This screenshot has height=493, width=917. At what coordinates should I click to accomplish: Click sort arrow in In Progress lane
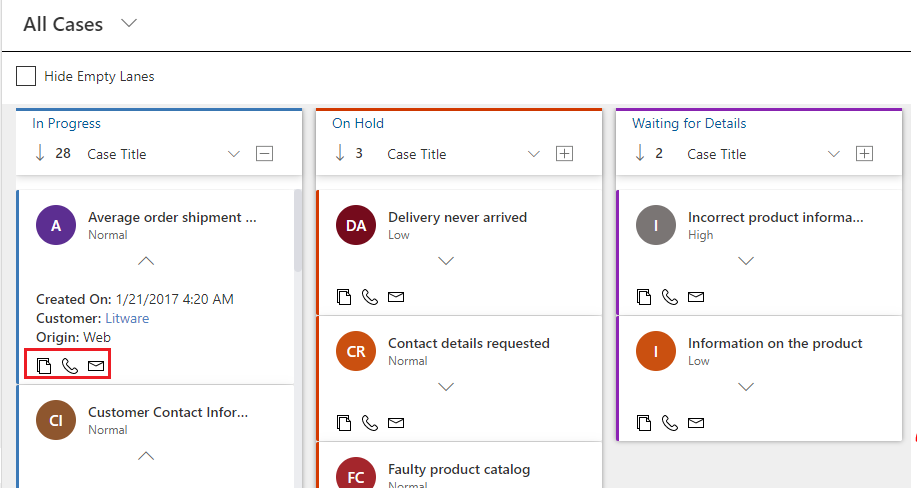tap(40, 154)
